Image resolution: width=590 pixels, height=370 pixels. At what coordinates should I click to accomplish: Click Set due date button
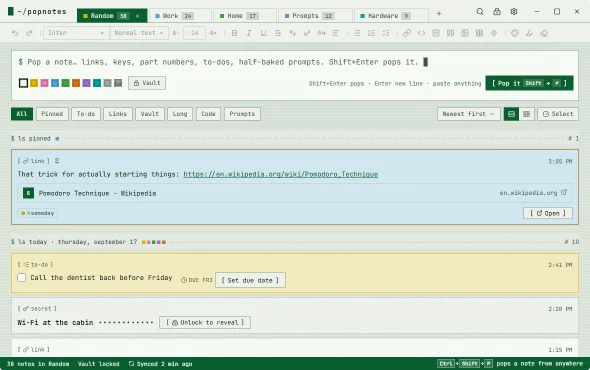250,280
